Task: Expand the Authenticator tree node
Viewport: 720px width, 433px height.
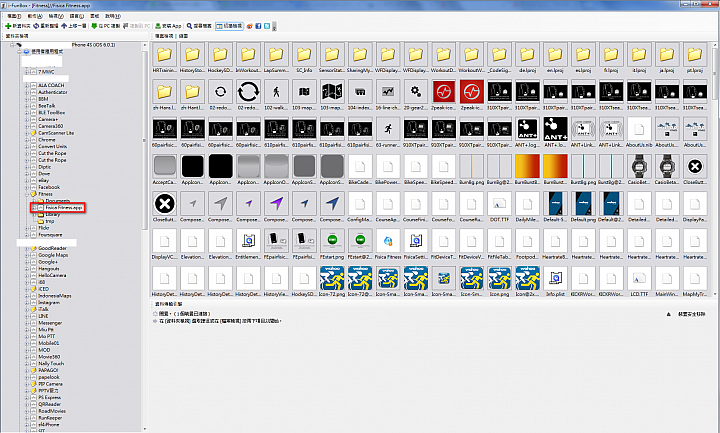Action: pyautogui.click(x=27, y=92)
